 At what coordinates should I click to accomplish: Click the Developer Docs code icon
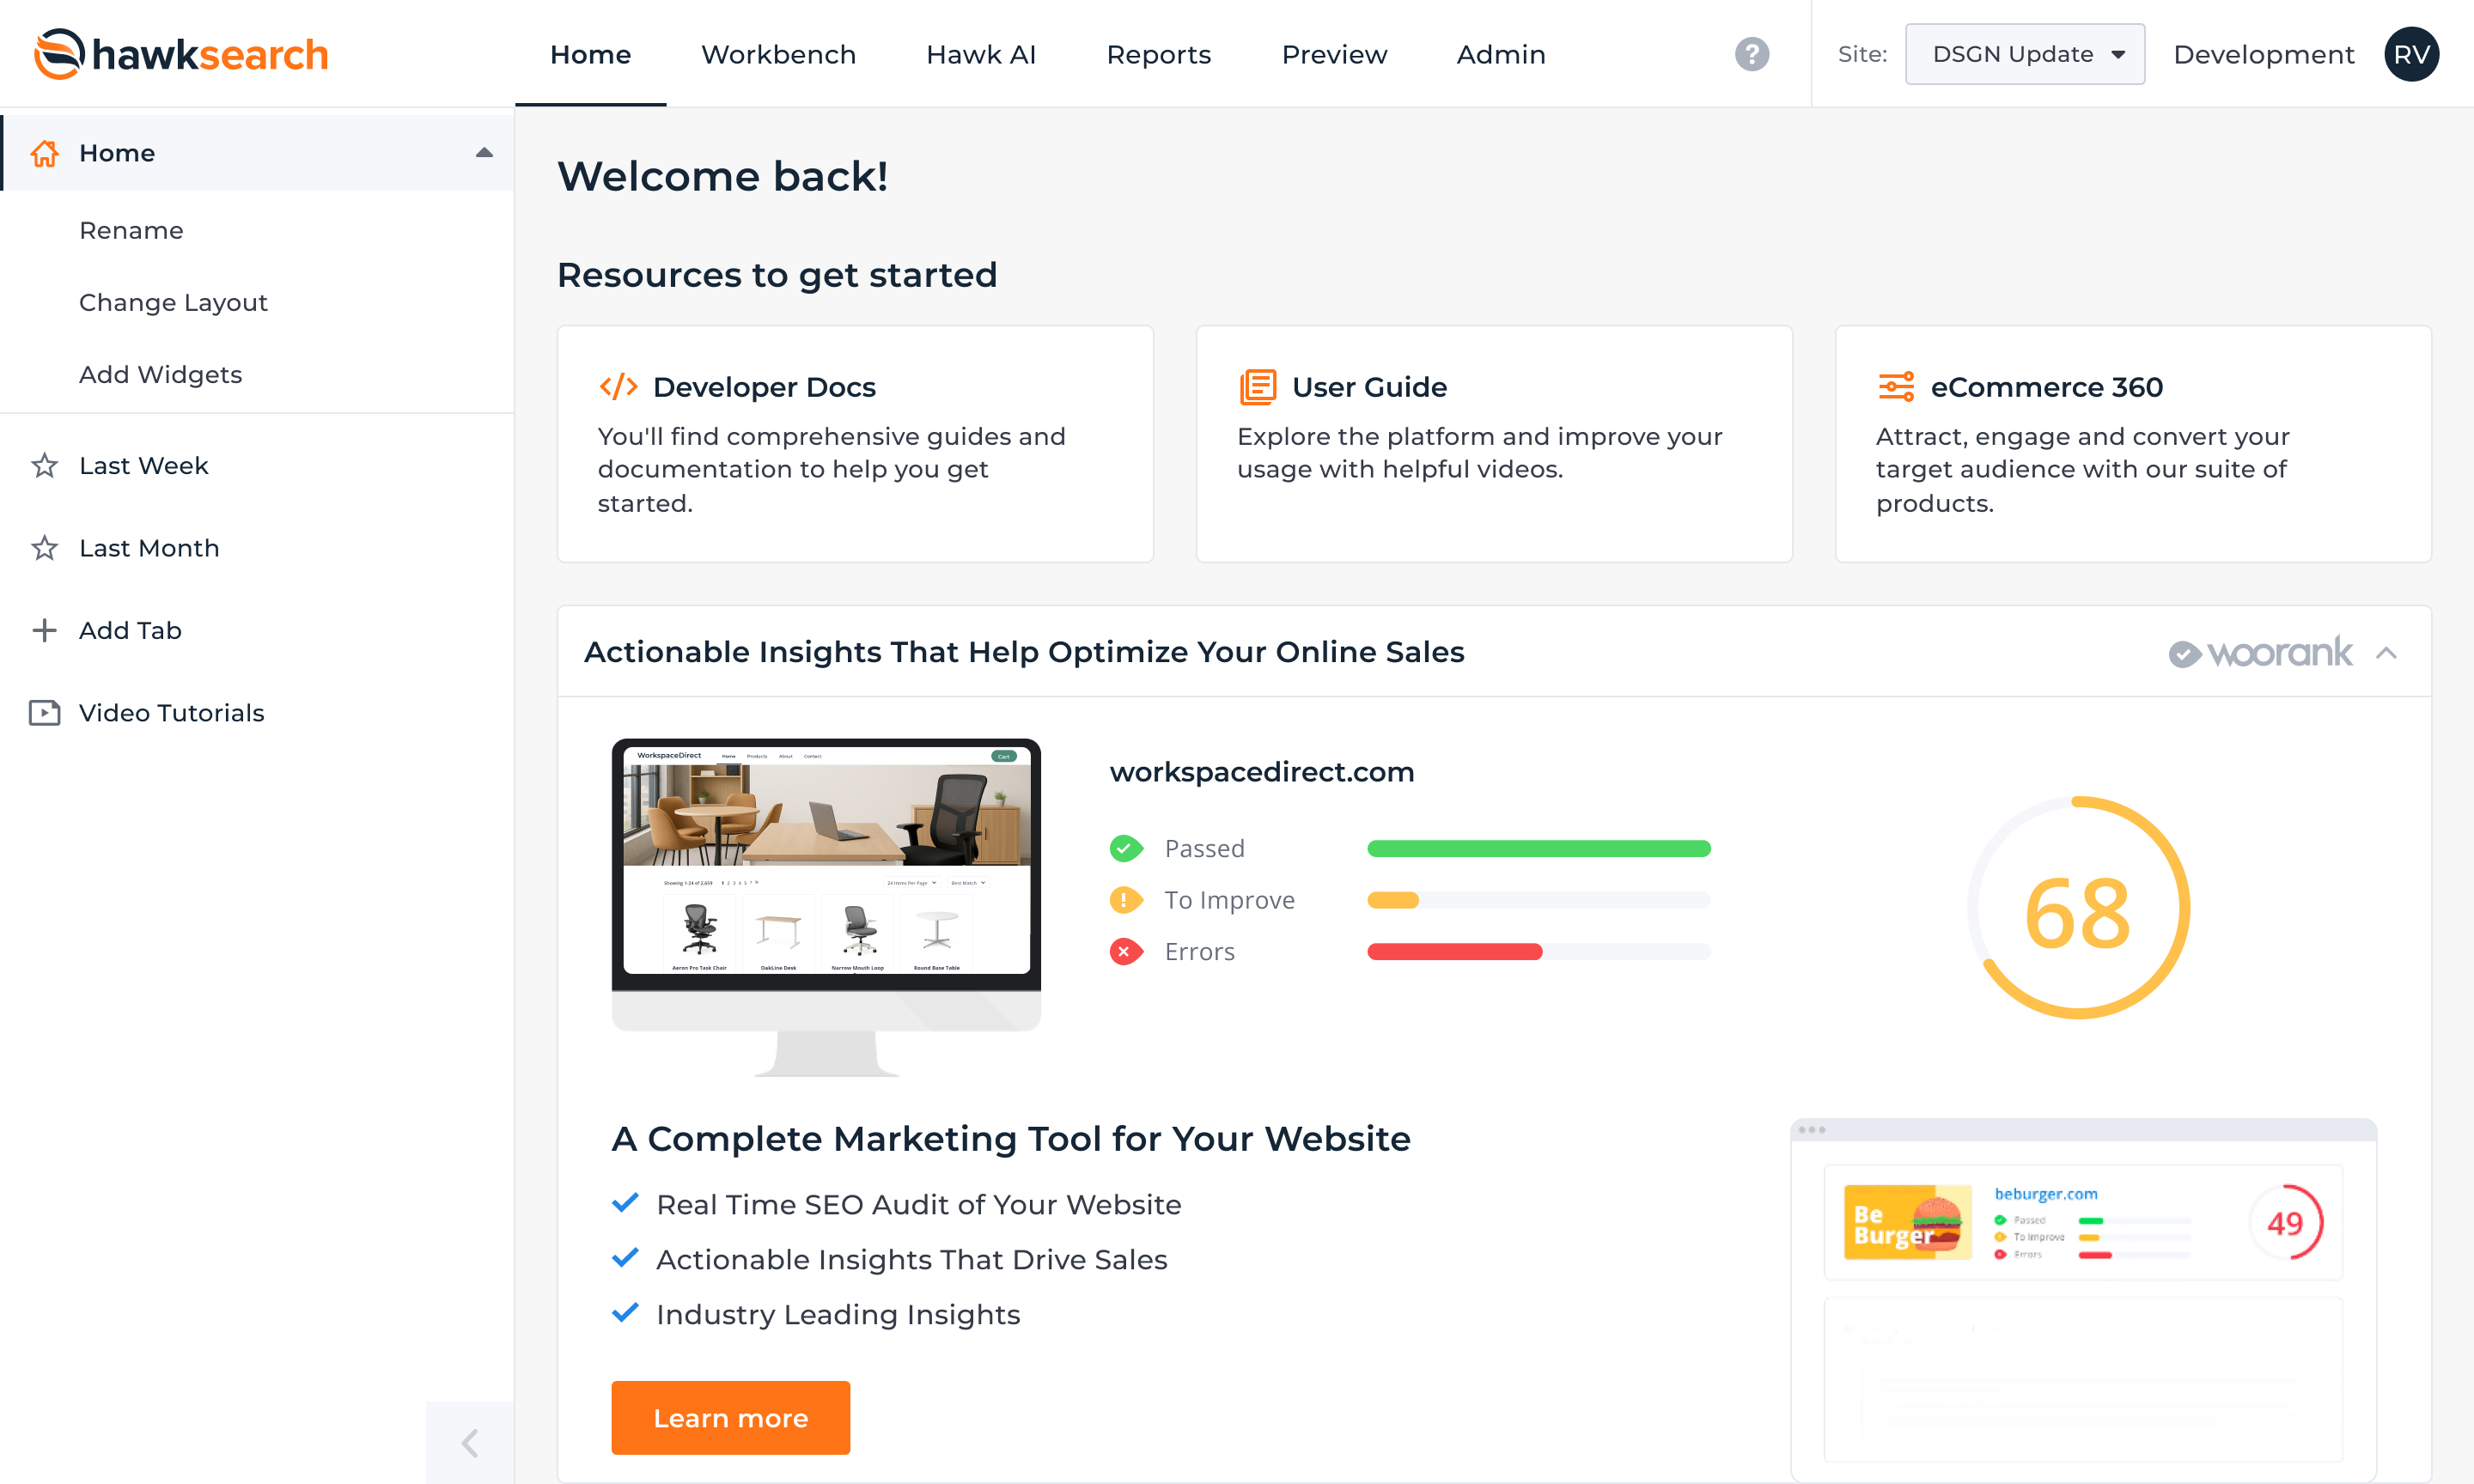(618, 387)
